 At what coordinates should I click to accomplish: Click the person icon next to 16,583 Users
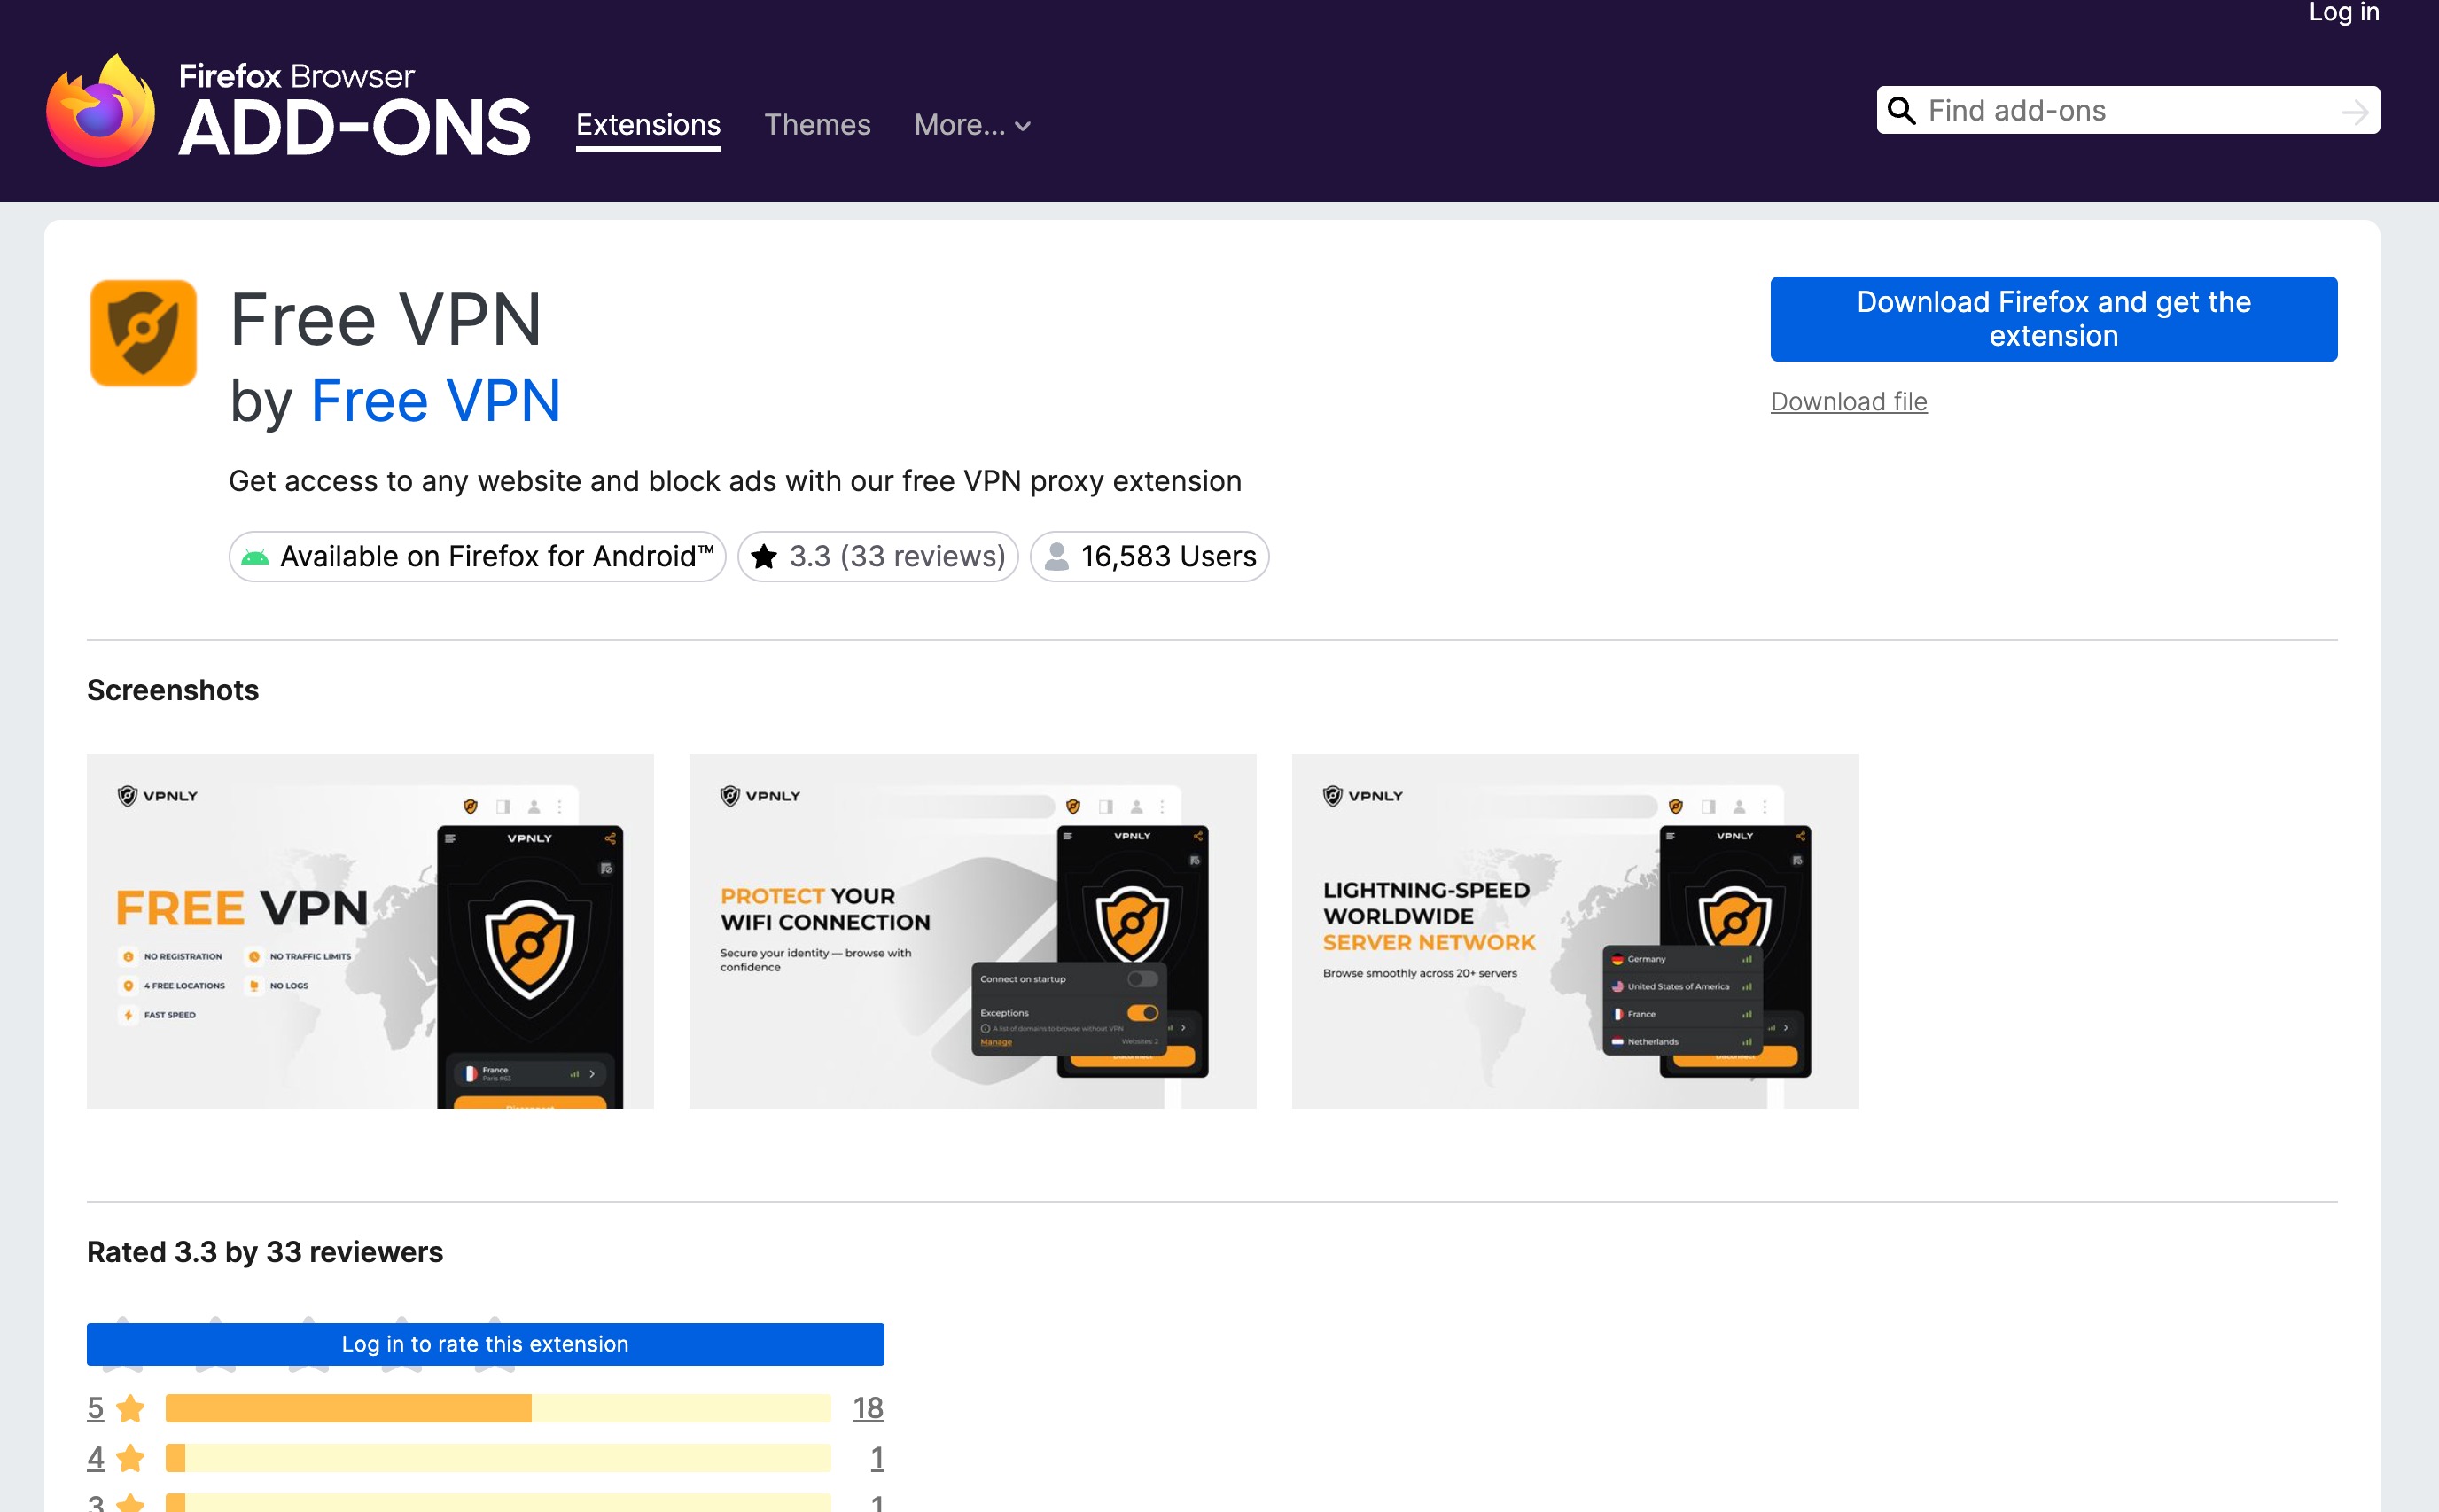click(x=1057, y=556)
